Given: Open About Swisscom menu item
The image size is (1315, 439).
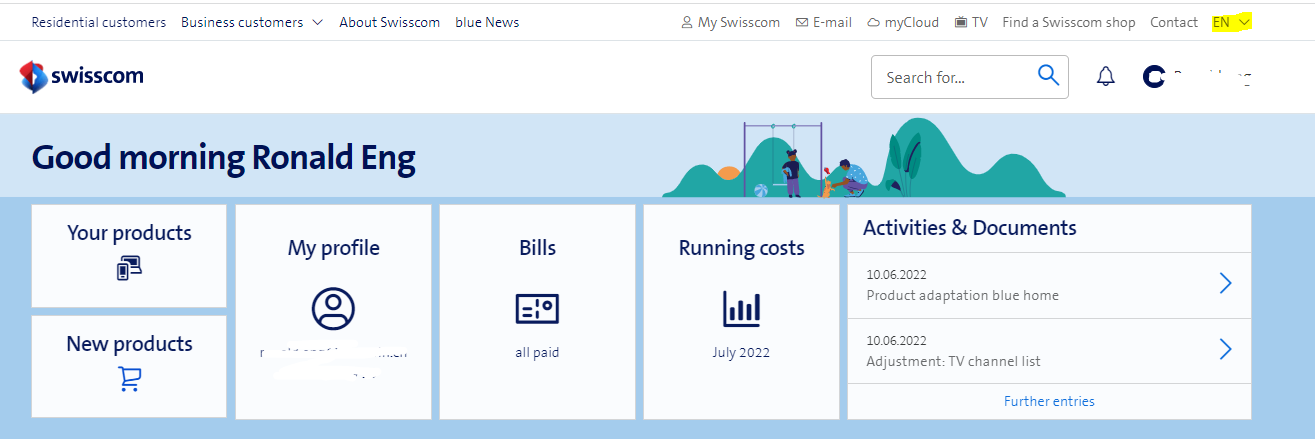Looking at the screenshot, I should [x=389, y=22].
